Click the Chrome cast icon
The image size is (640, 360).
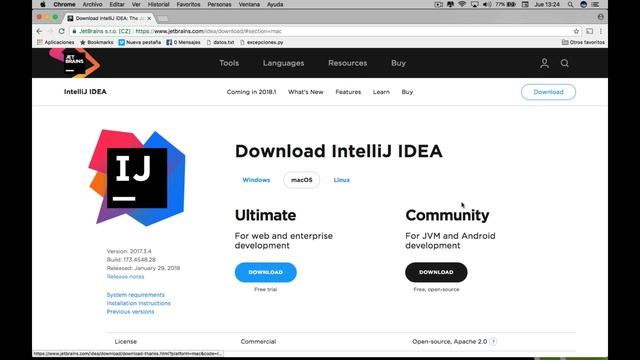click(589, 31)
